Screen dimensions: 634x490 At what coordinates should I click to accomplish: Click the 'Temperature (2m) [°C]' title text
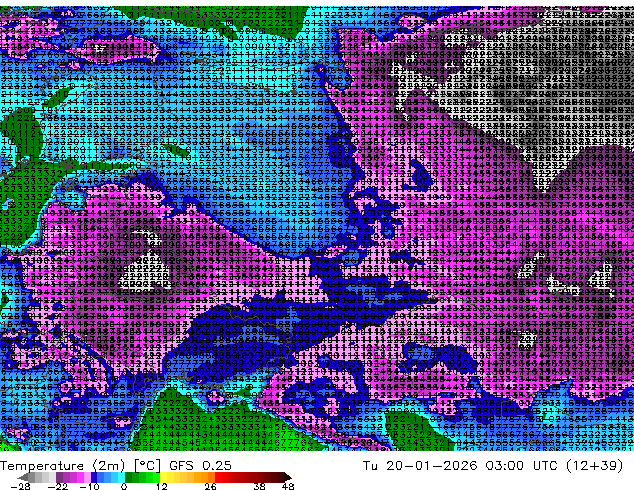click(80, 466)
